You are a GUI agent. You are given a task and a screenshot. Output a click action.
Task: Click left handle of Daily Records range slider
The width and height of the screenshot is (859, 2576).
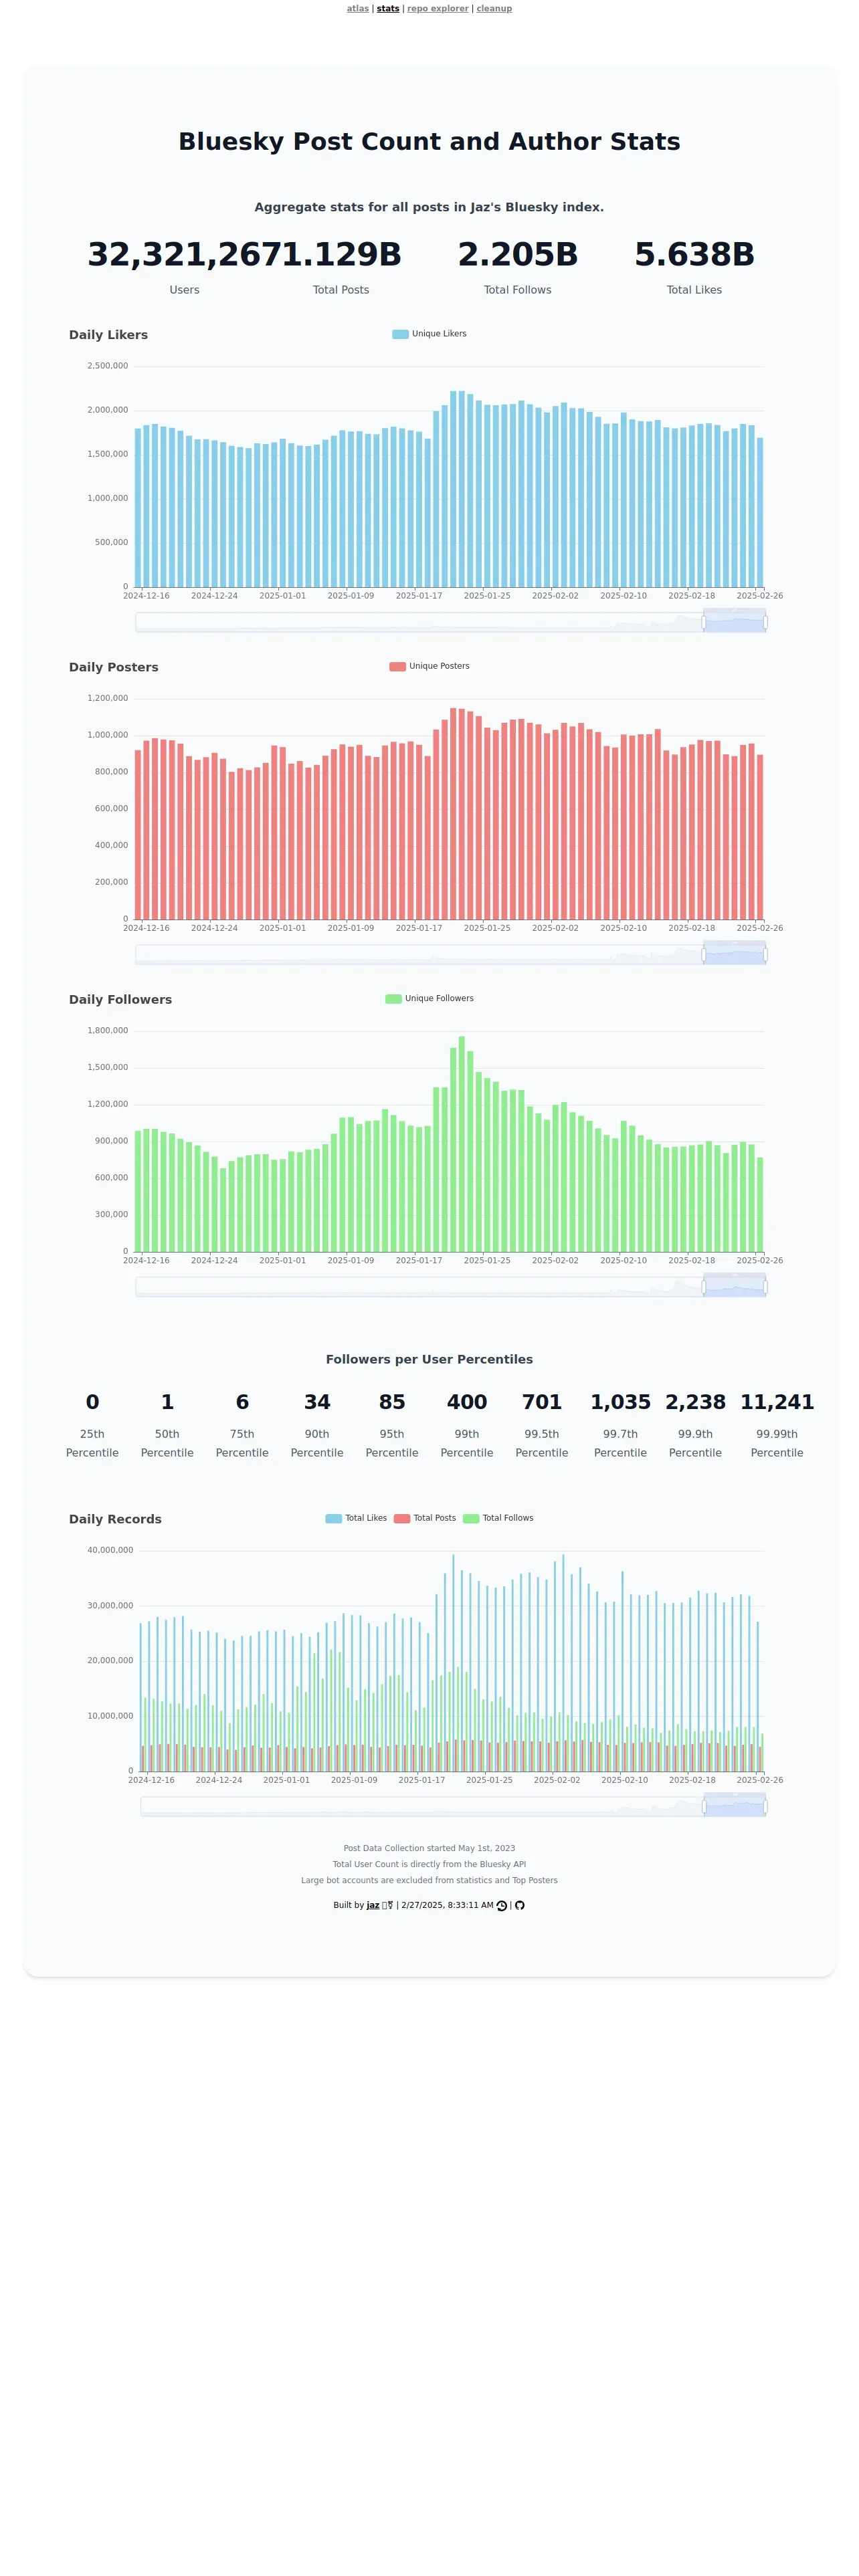click(x=705, y=1807)
